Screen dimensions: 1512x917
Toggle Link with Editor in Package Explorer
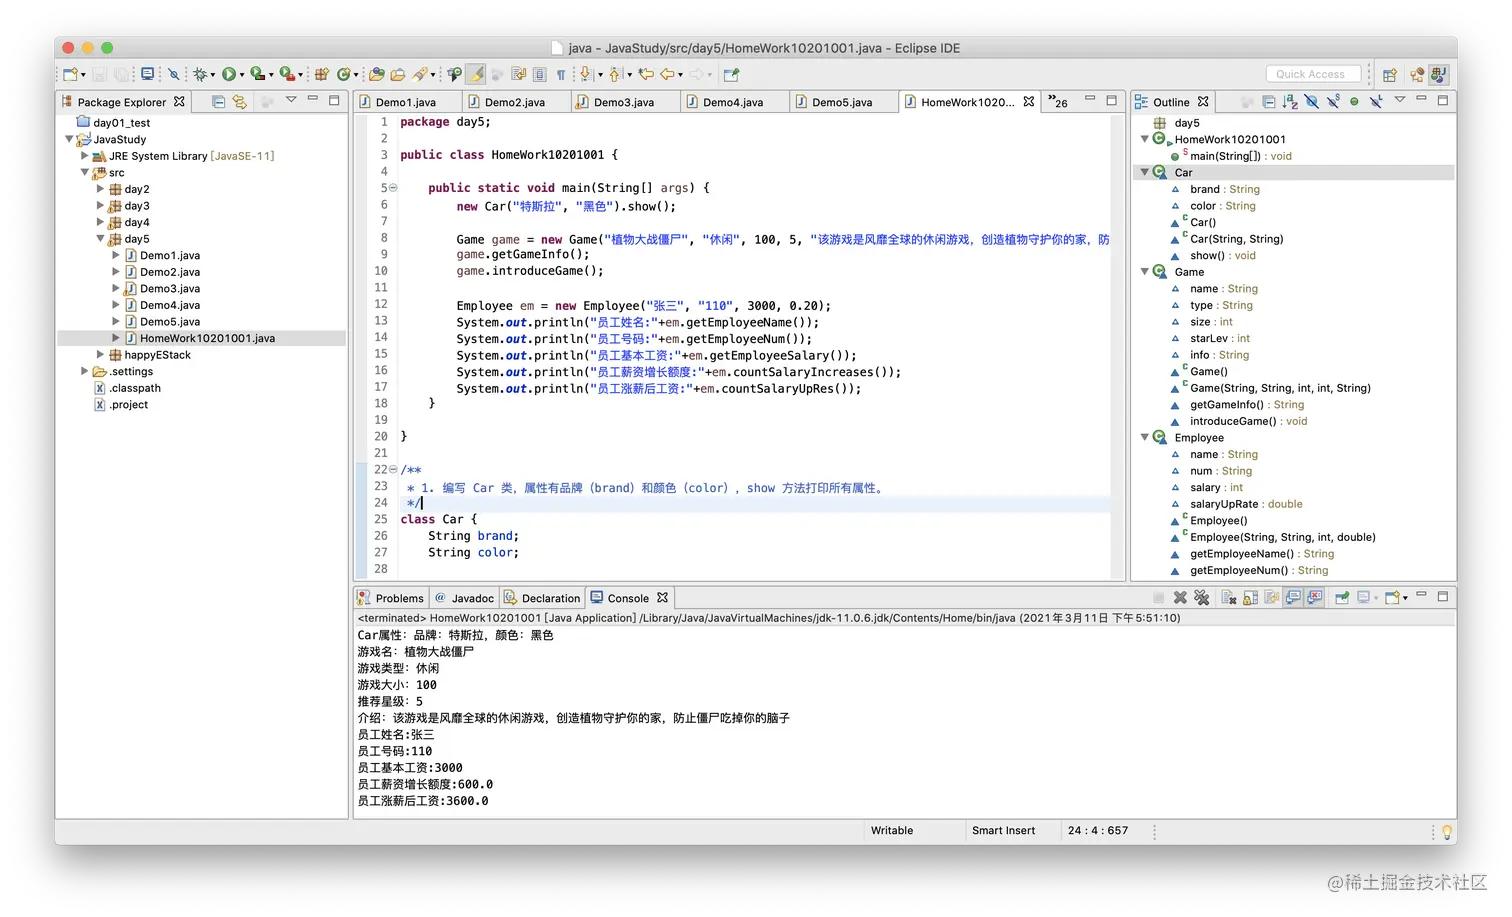pos(240,102)
